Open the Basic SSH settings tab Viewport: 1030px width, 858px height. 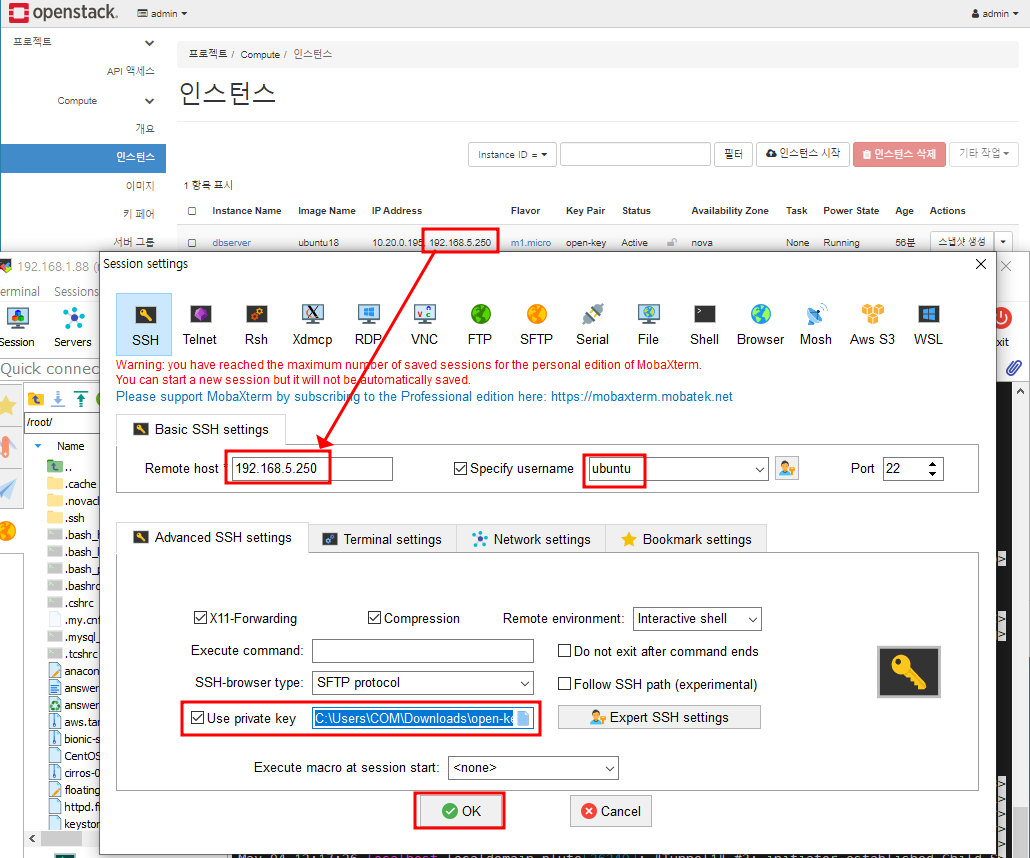tap(201, 429)
